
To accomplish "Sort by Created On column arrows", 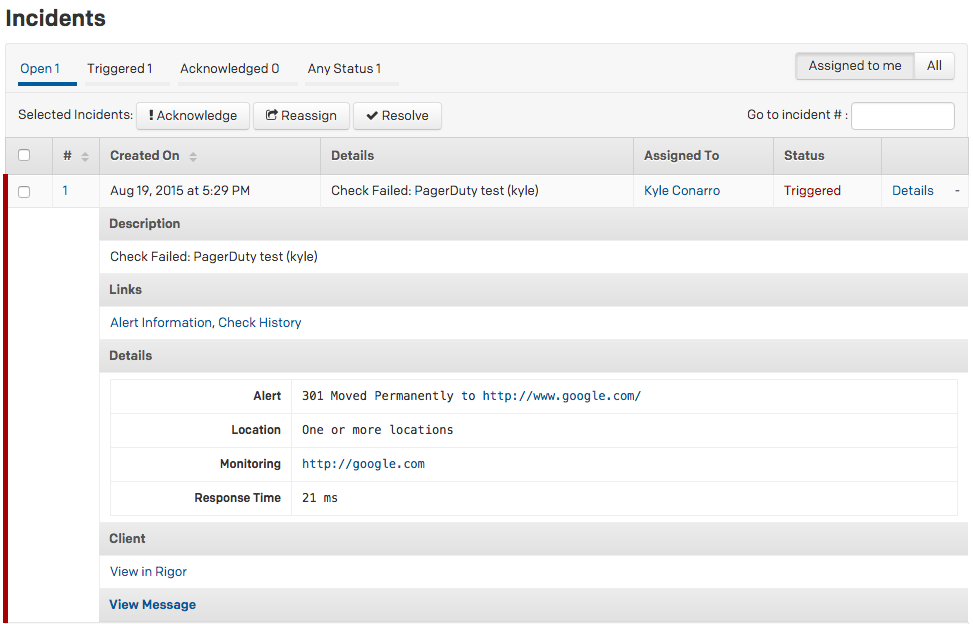I will tap(193, 156).
